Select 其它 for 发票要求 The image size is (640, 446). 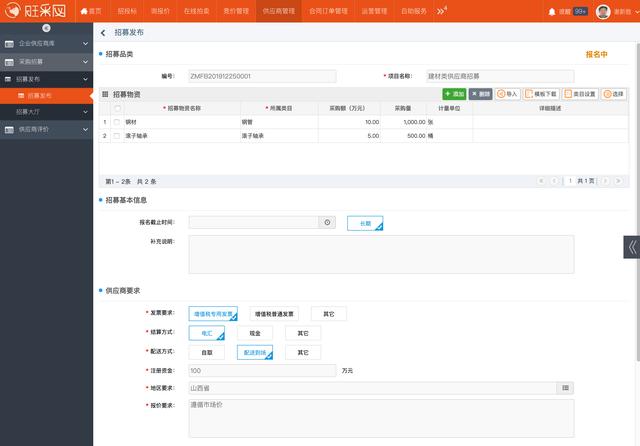[x=329, y=314]
